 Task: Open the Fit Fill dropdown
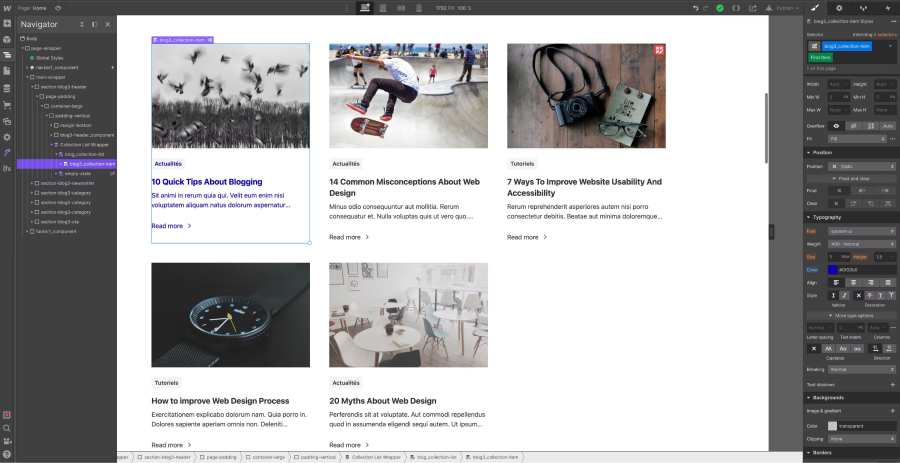pyautogui.click(x=858, y=139)
